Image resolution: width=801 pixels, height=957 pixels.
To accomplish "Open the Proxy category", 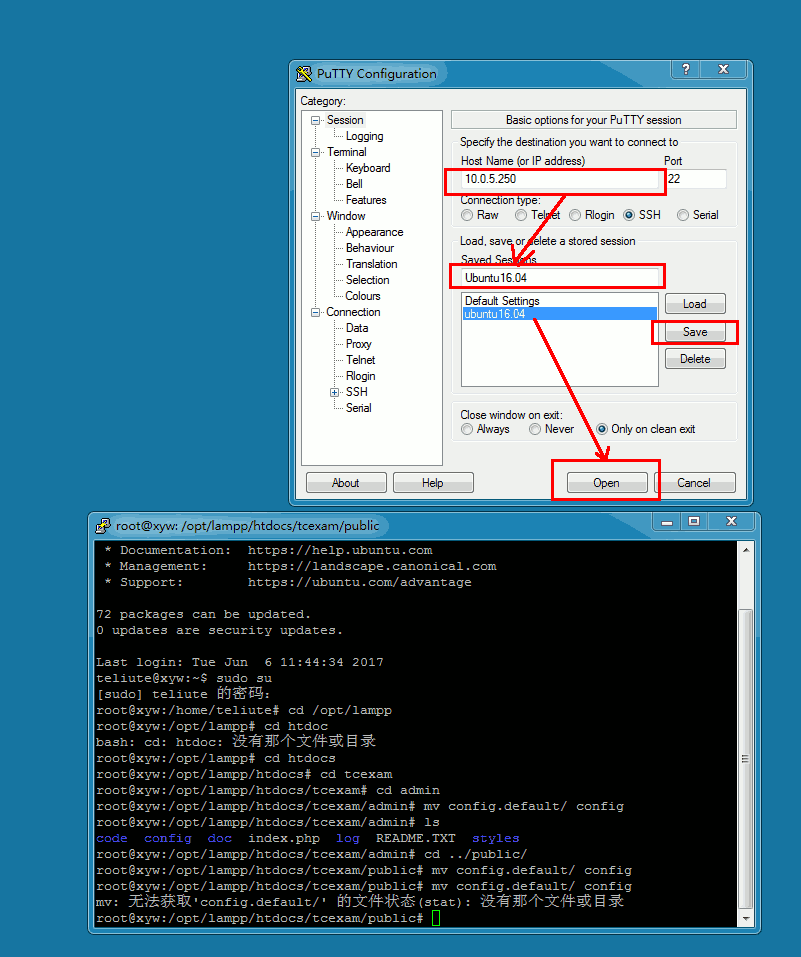I will 358,344.
